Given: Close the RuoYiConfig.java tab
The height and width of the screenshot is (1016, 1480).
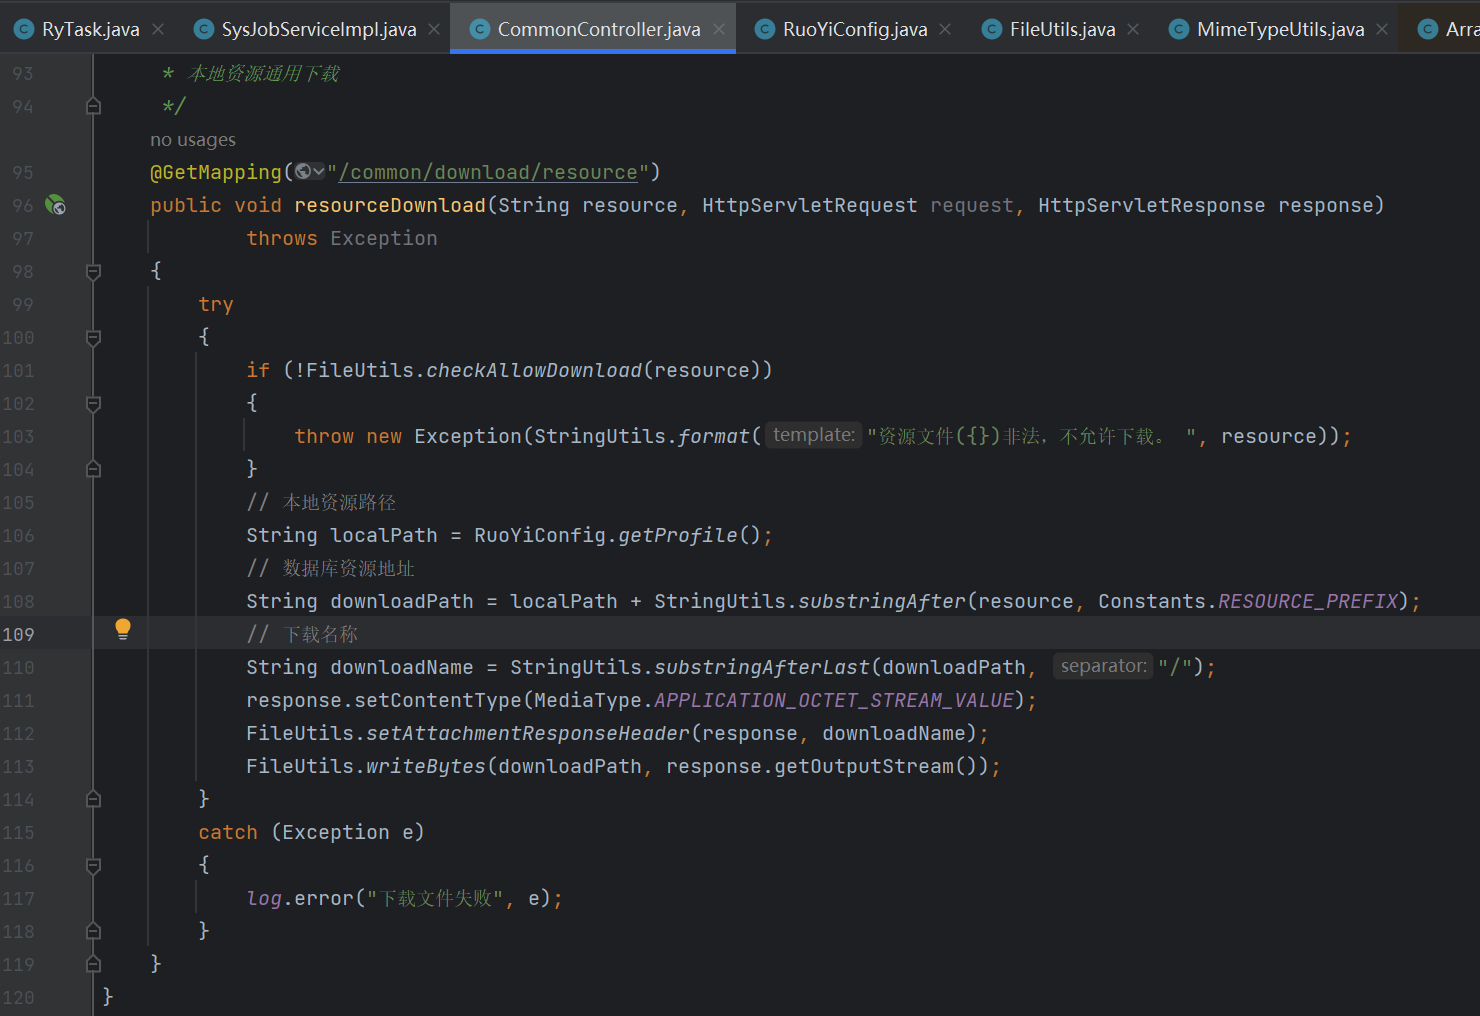Looking at the screenshot, I should click(945, 30).
